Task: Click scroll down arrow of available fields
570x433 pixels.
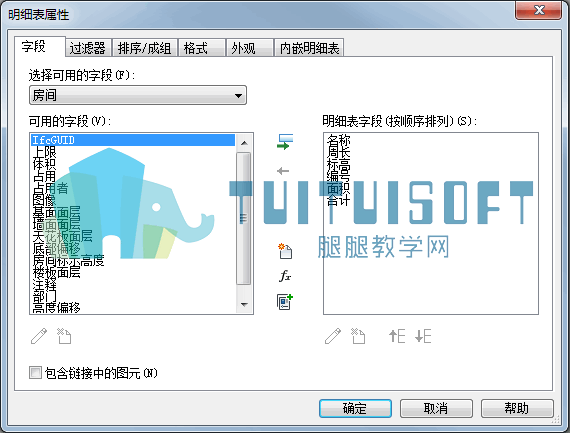Action: [x=244, y=305]
